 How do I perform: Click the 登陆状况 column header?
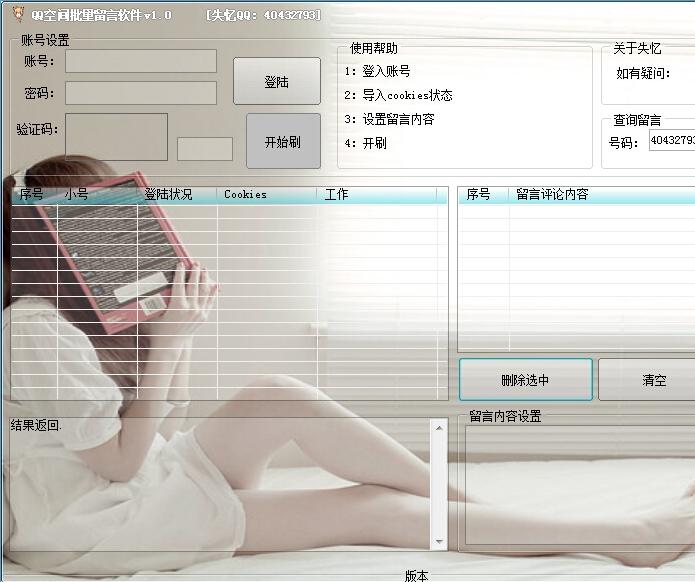tap(177, 195)
